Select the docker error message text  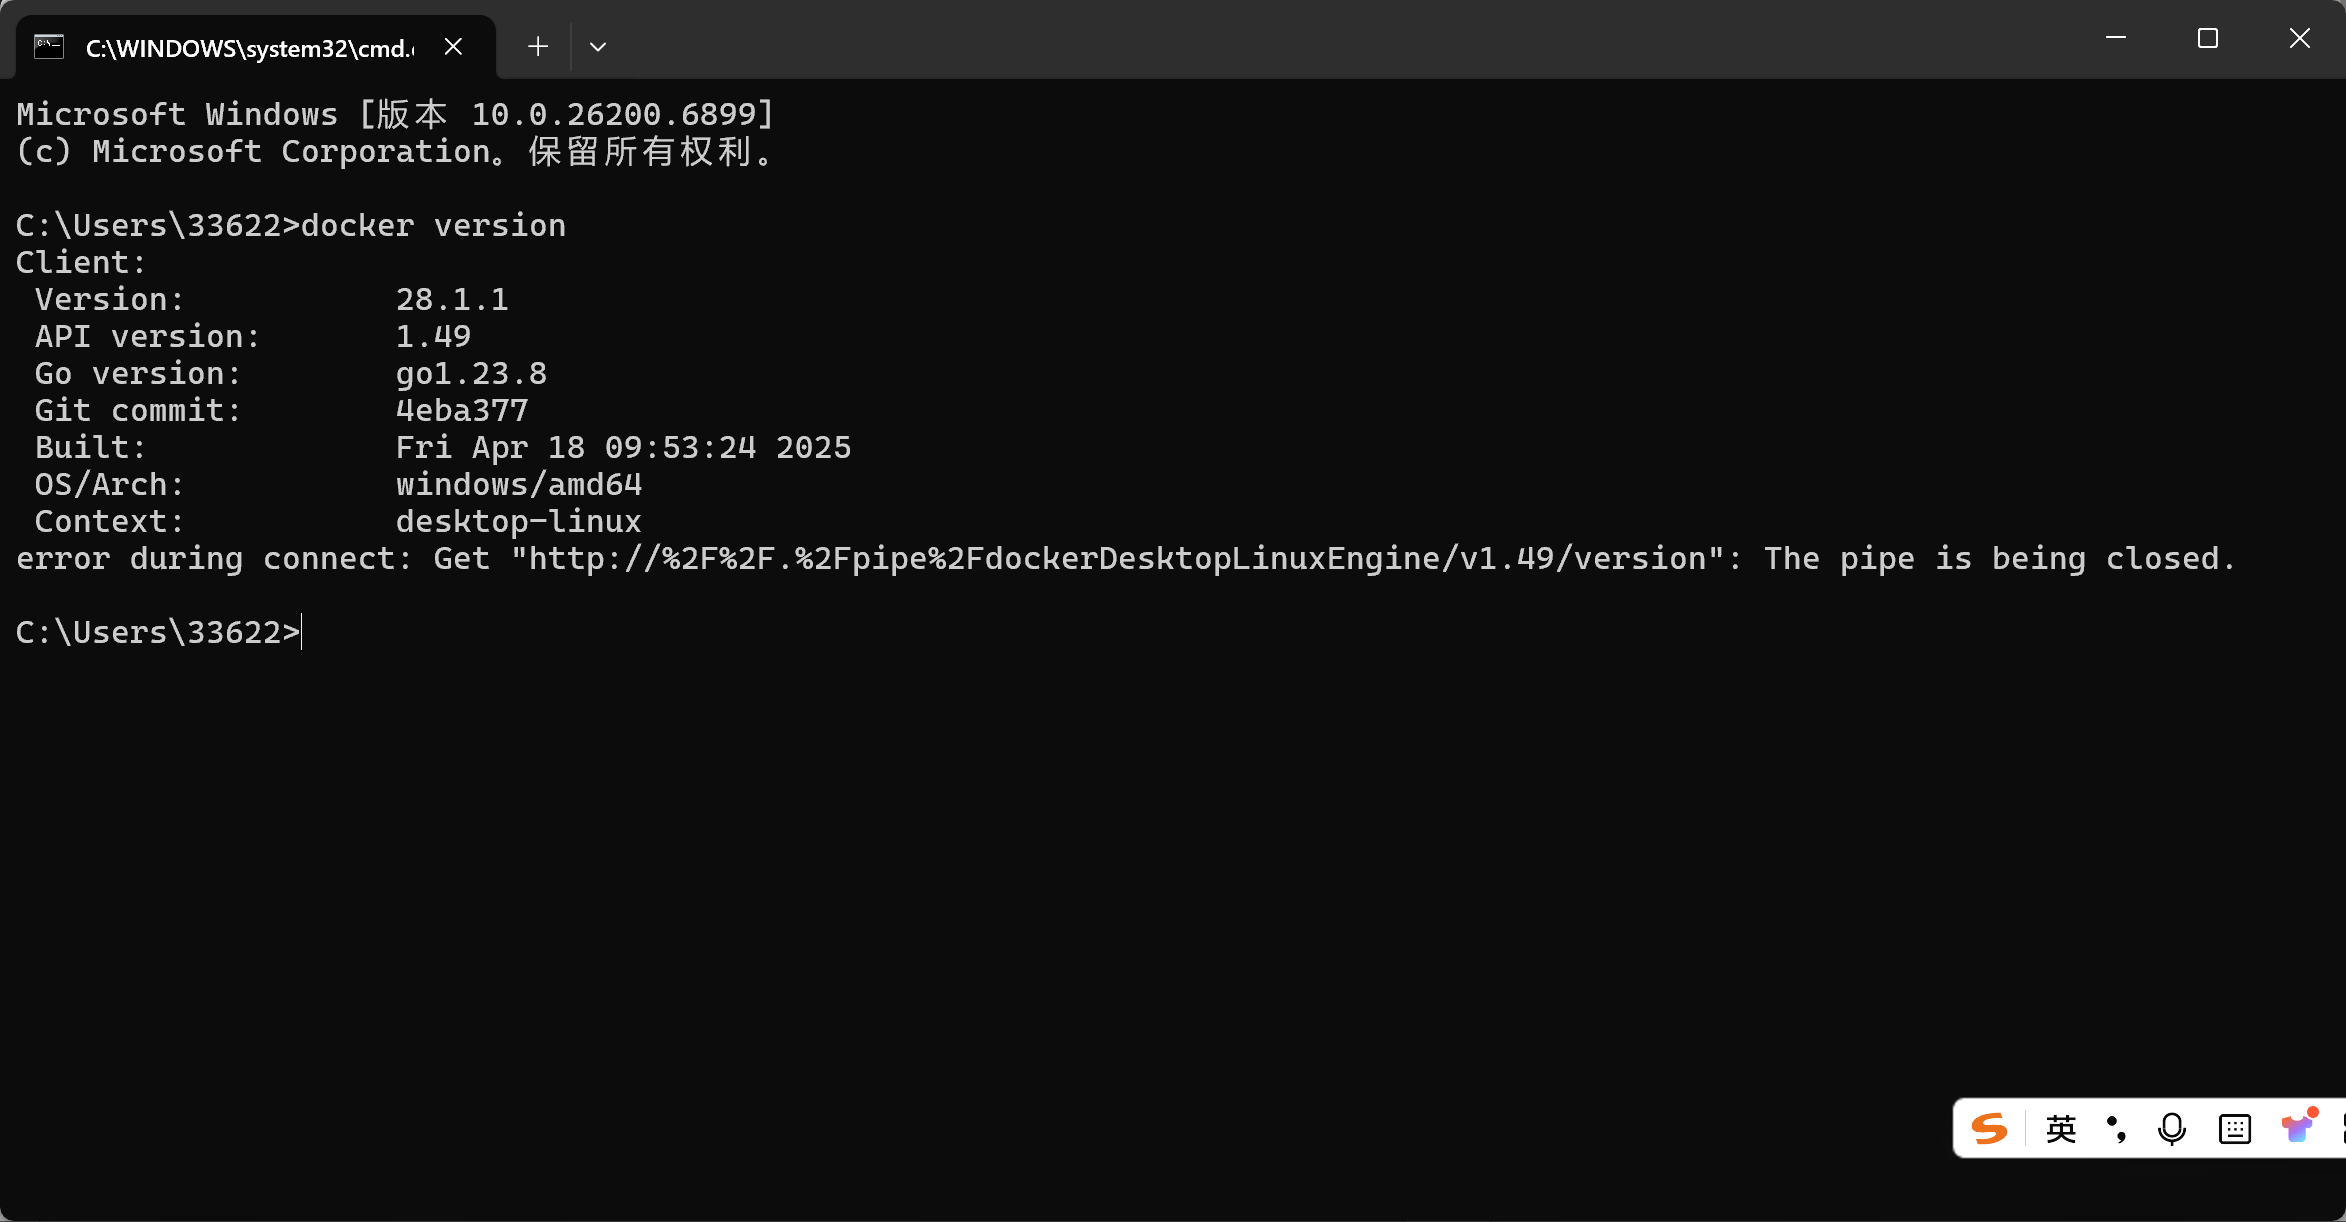1120,558
